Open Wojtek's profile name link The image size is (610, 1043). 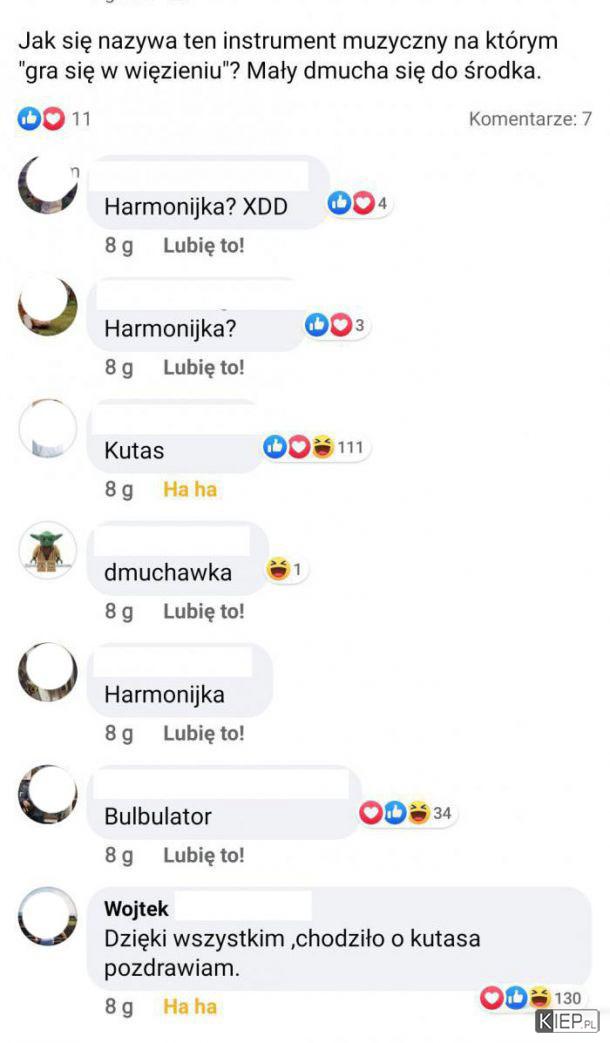pos(136,909)
